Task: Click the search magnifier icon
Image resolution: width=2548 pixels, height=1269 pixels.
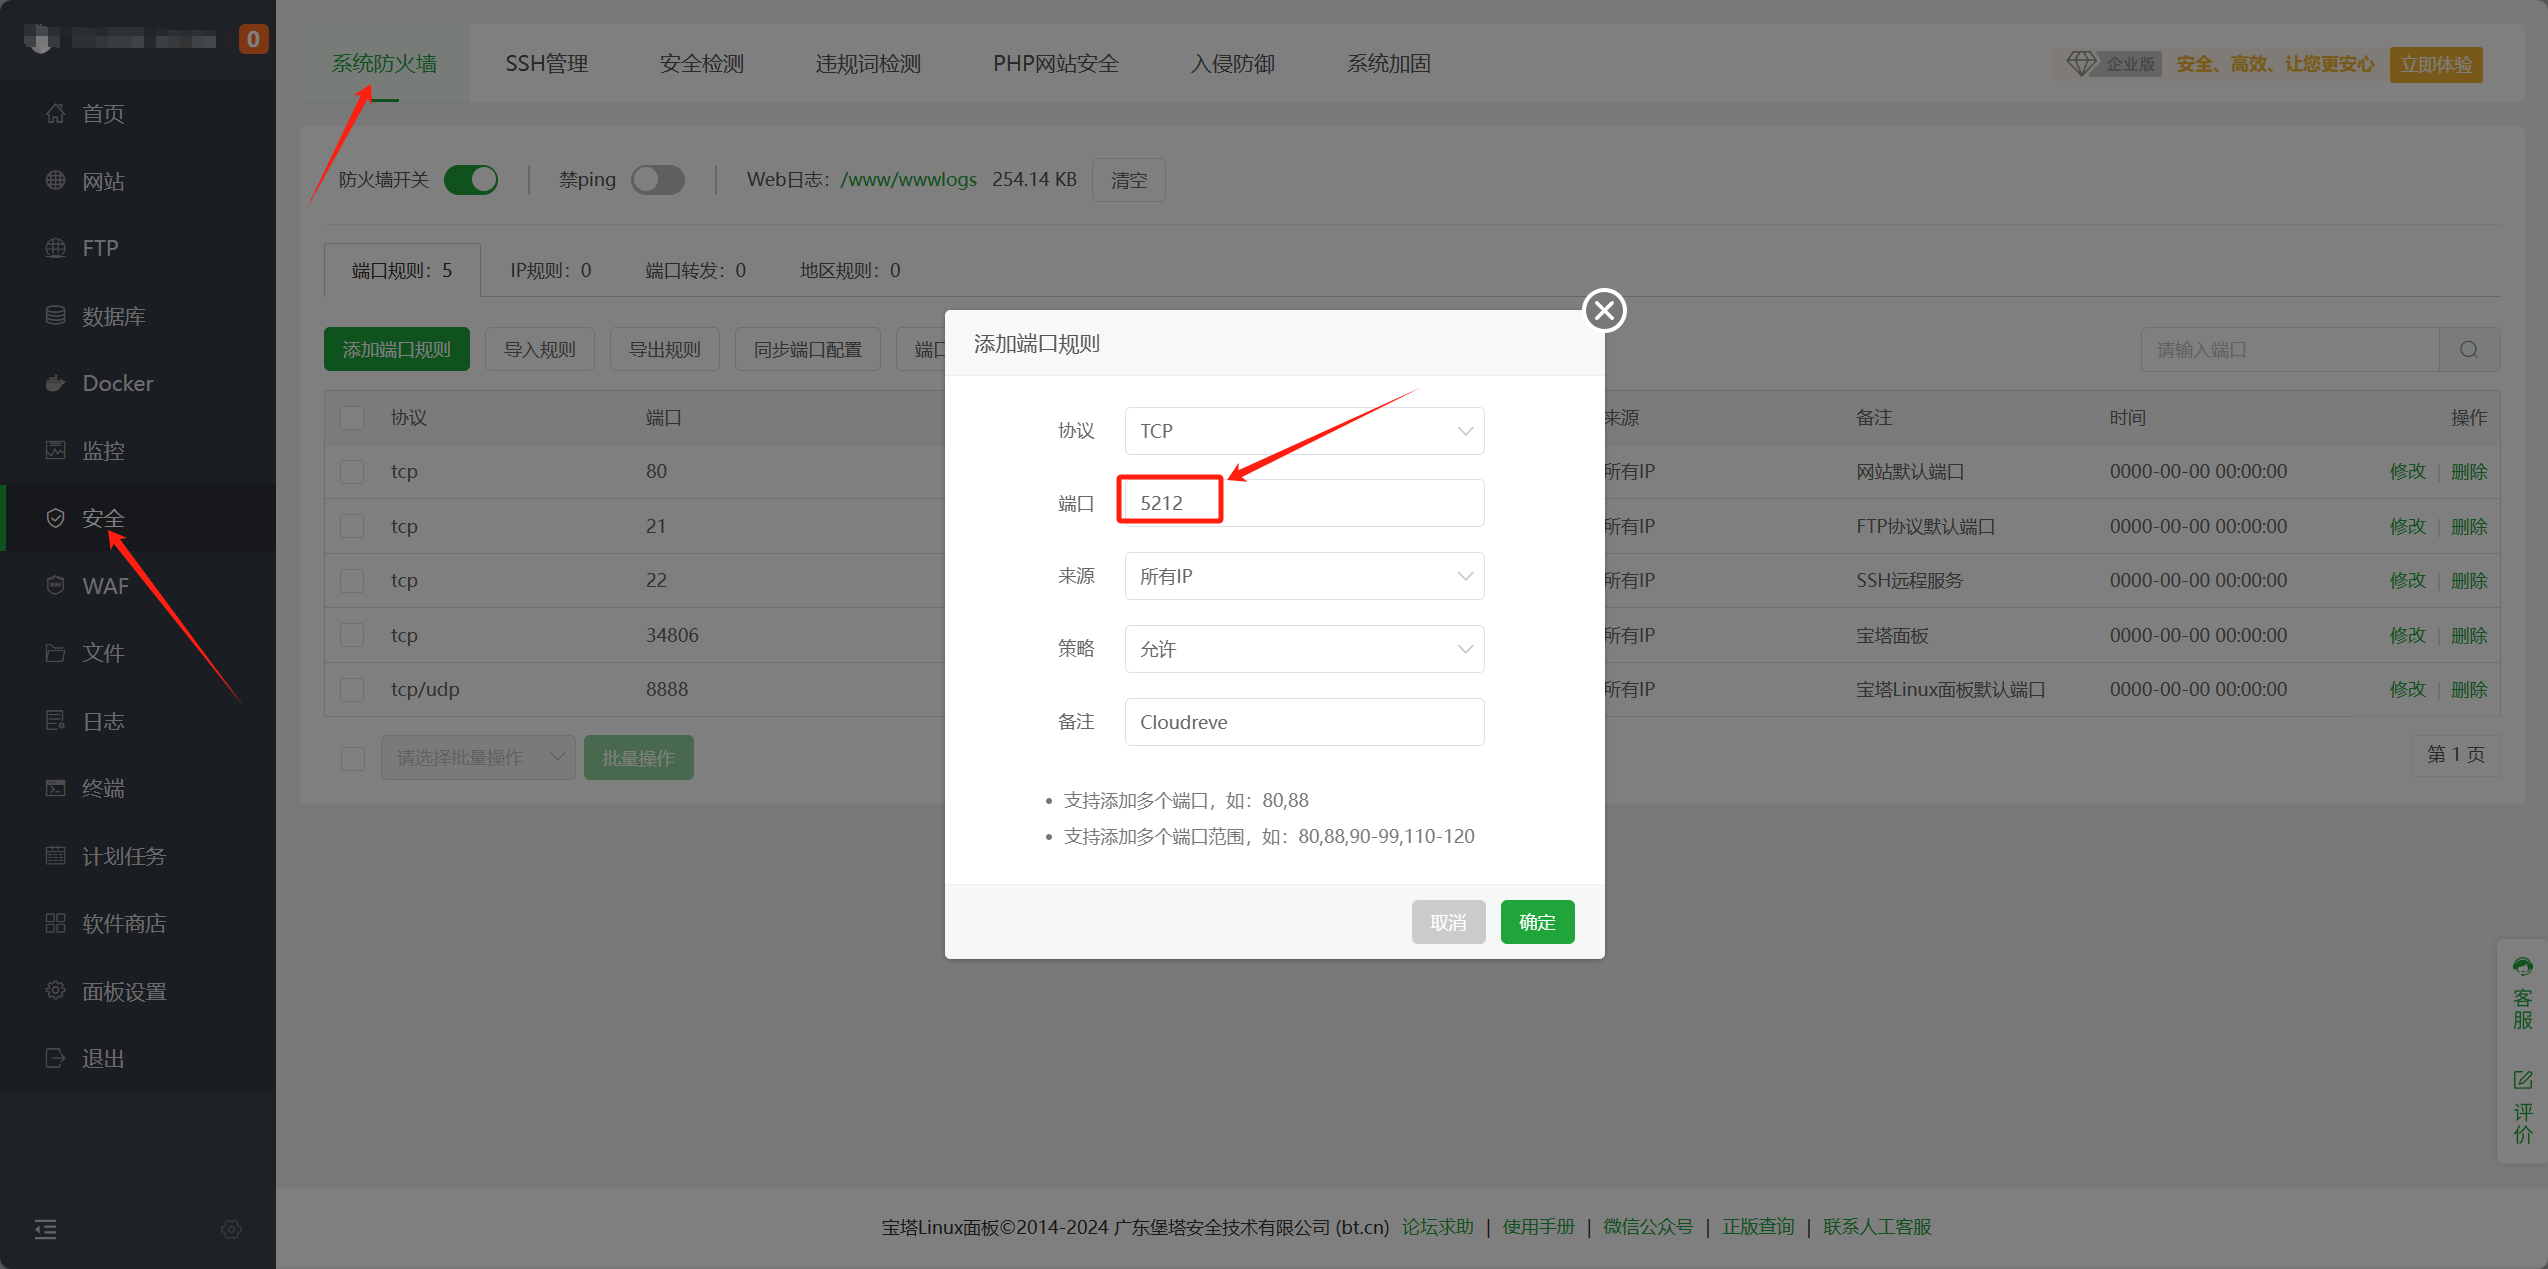Action: (x=2469, y=350)
